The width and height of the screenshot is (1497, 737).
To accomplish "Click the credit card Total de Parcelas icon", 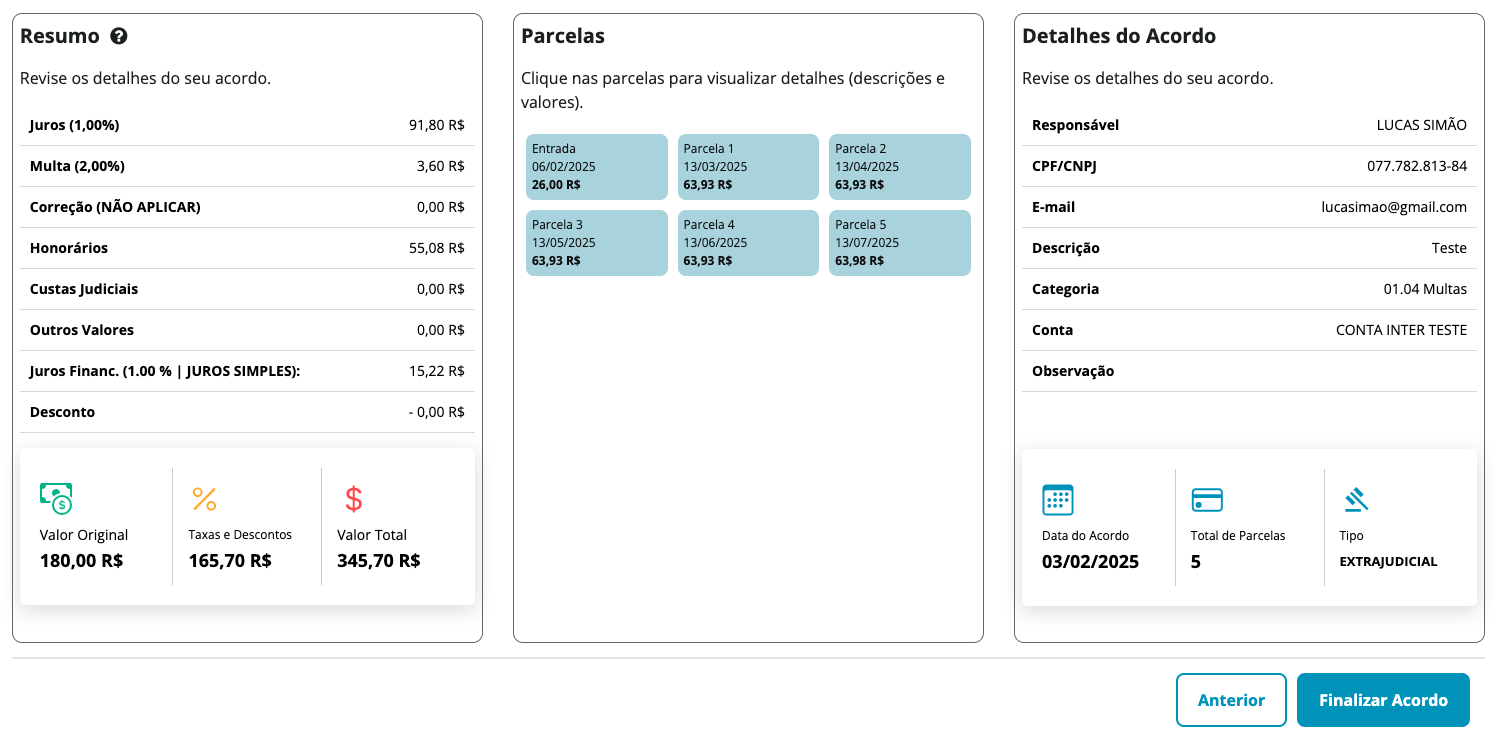I will [x=1207, y=499].
